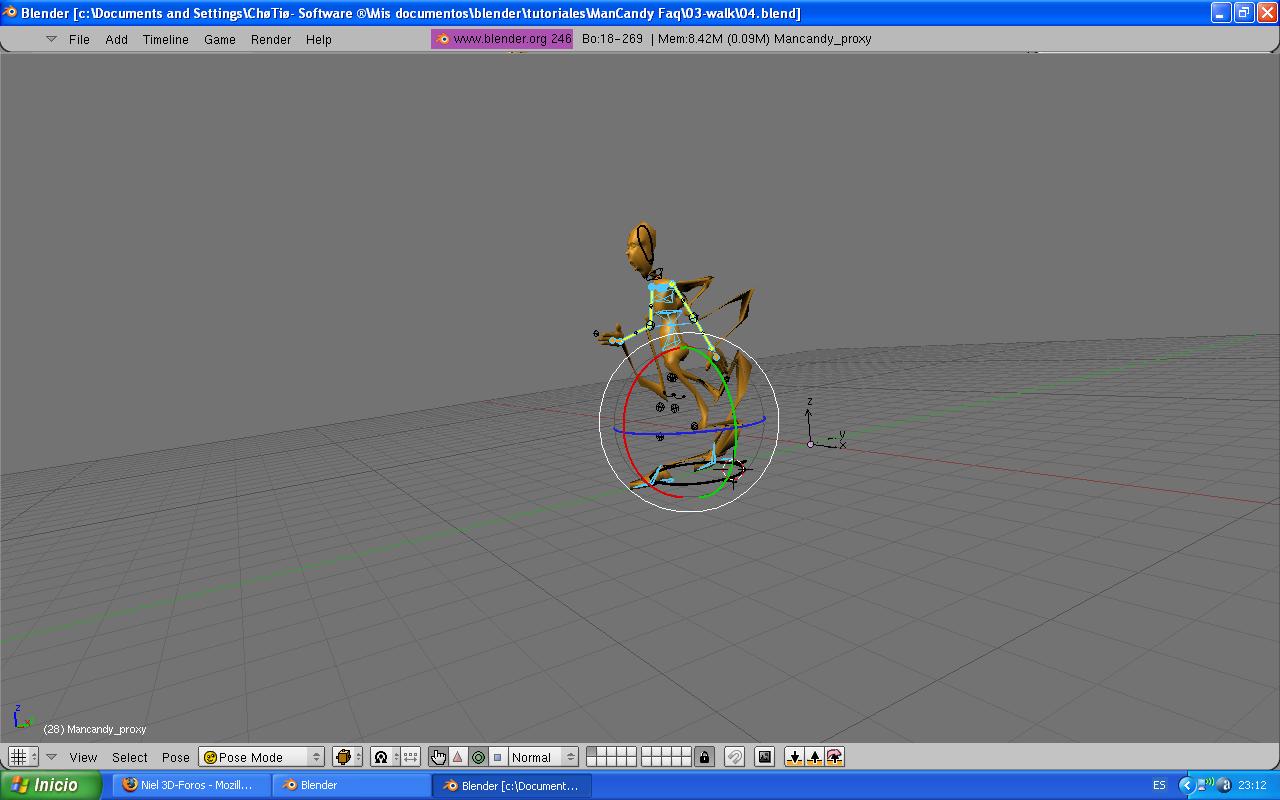The width and height of the screenshot is (1280, 800).
Task: Toggle the rotate manipulator ring icon
Action: coord(478,757)
